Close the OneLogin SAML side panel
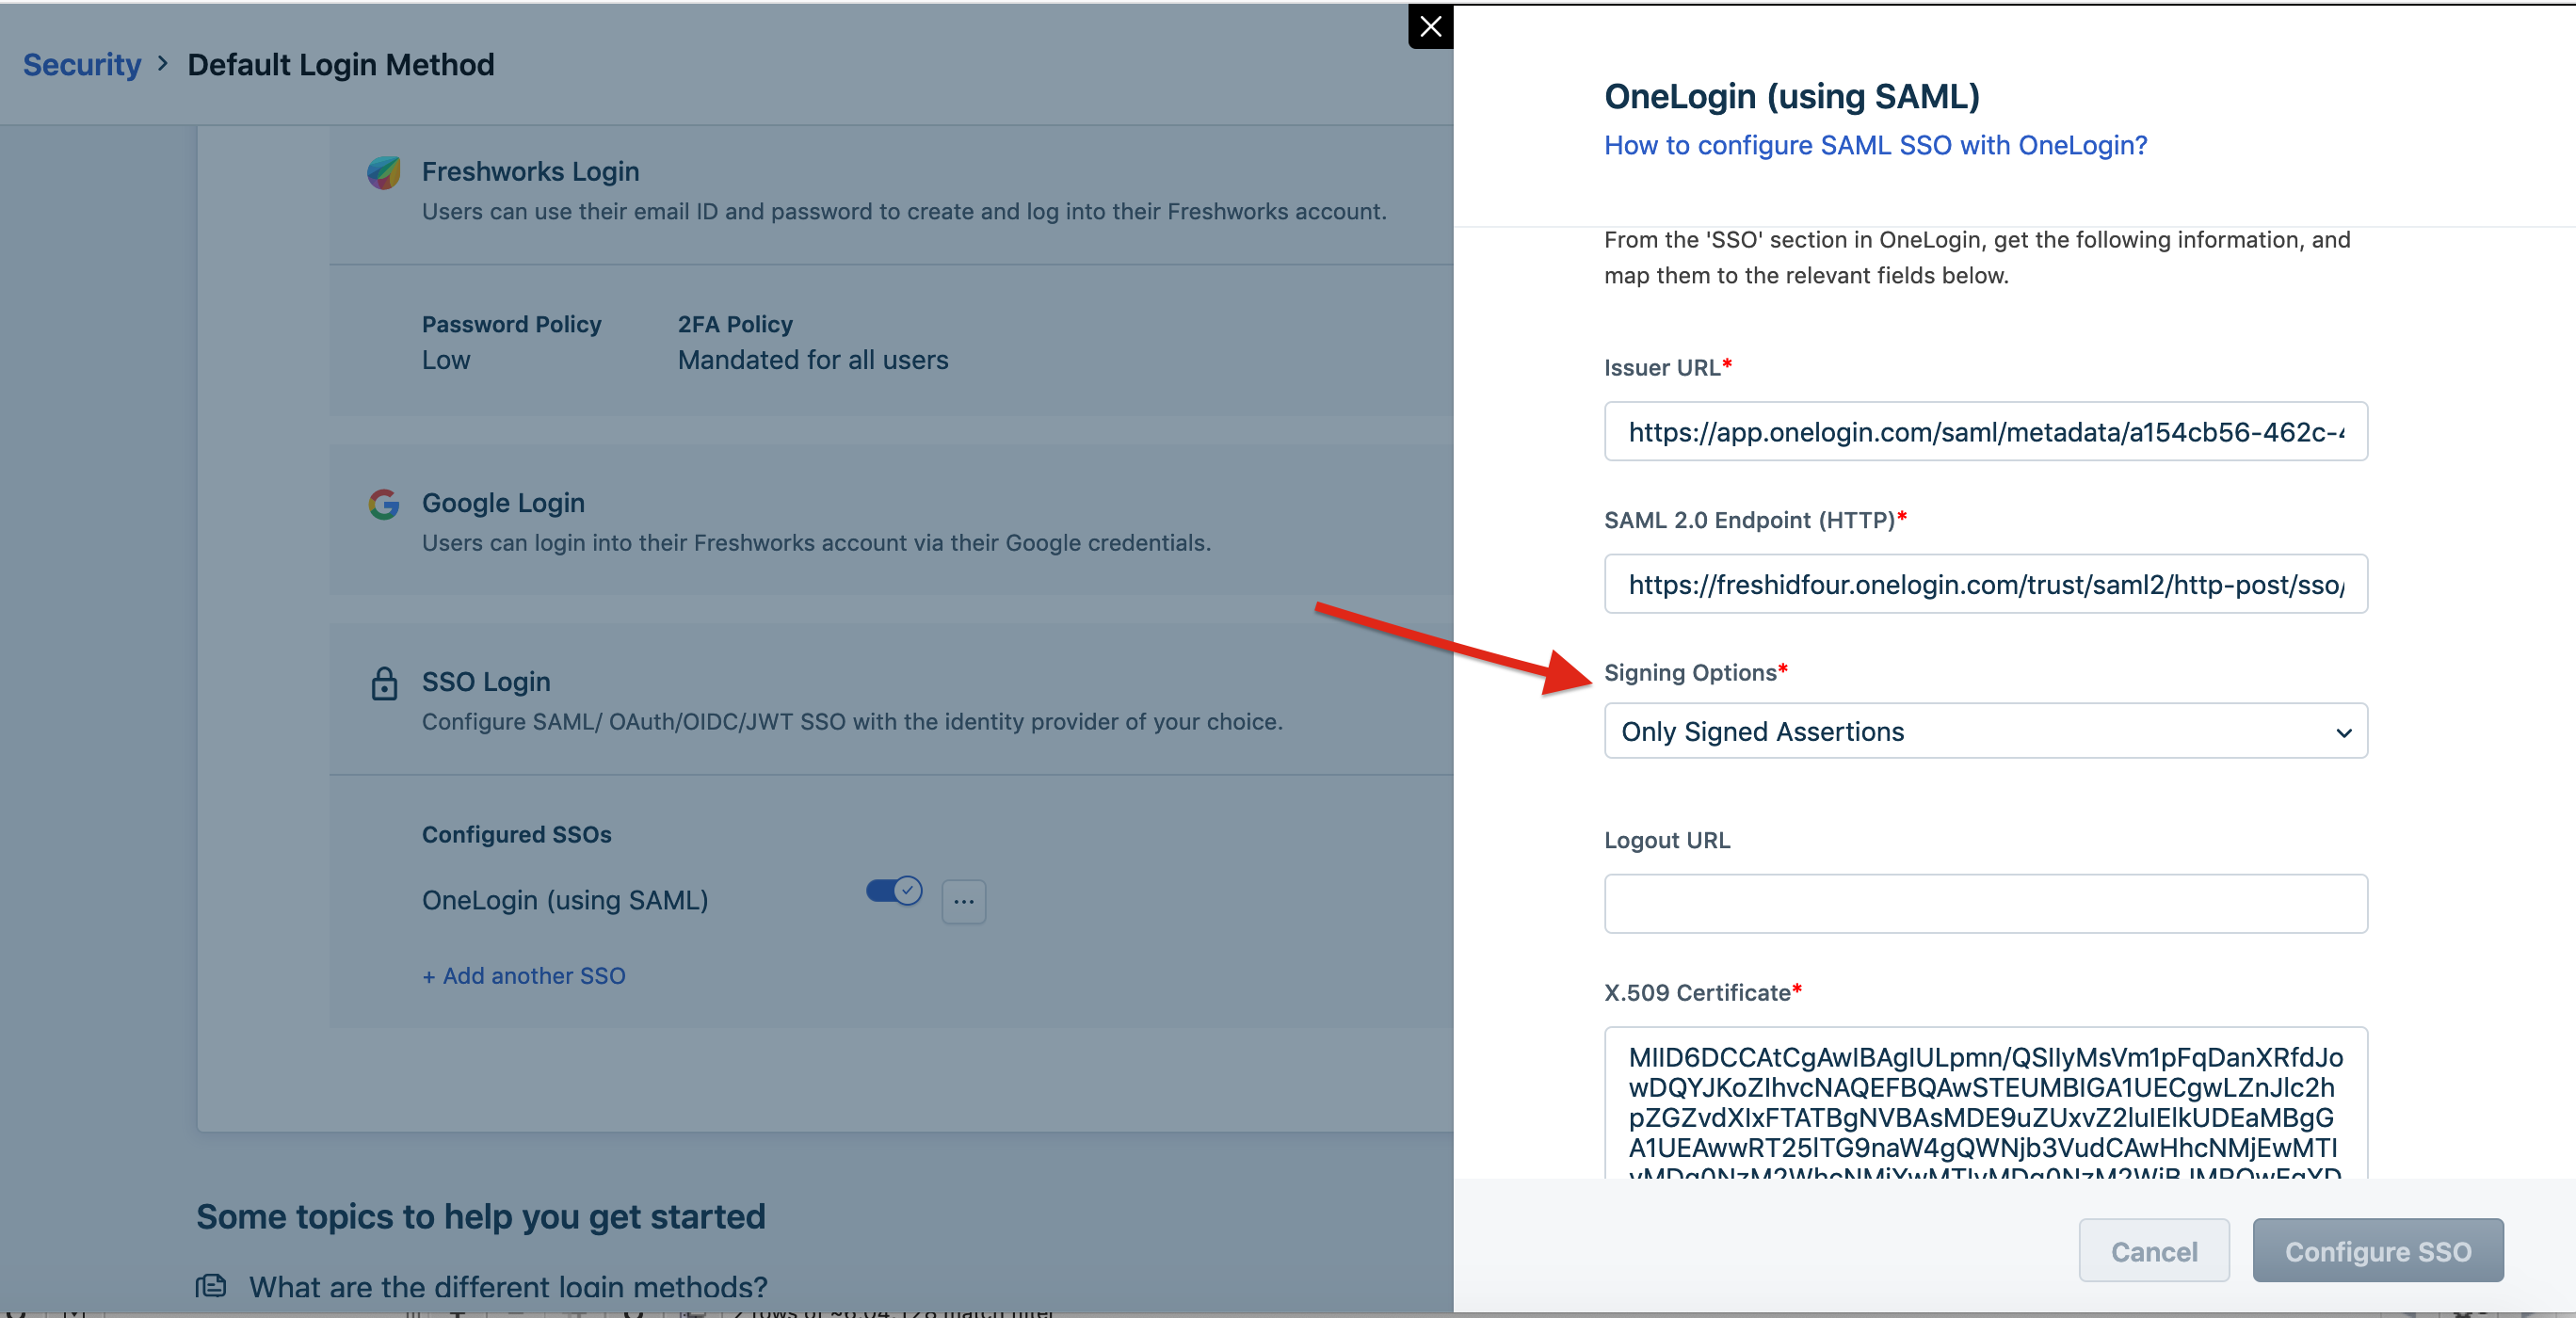 tap(1430, 27)
